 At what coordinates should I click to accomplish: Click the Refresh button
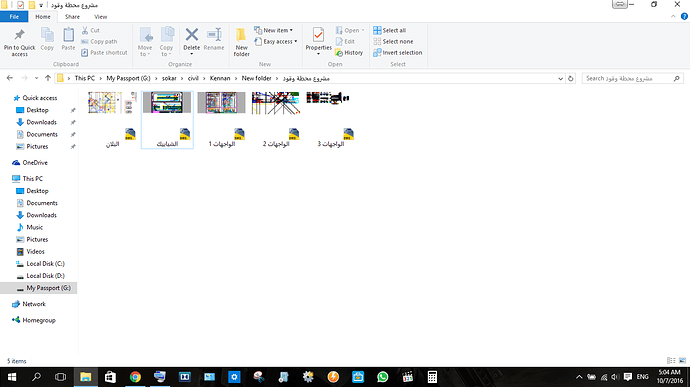click(570, 78)
